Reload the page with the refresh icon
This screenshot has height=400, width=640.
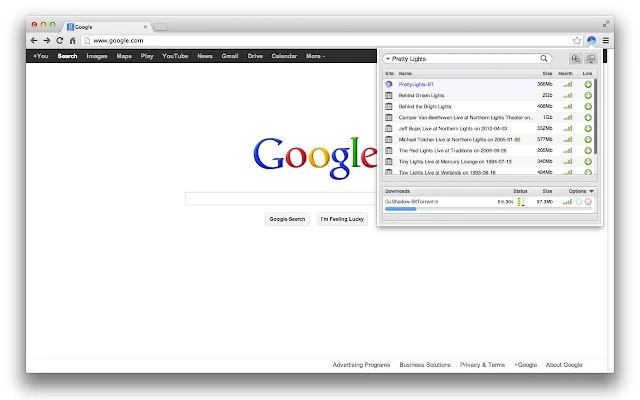(x=60, y=40)
